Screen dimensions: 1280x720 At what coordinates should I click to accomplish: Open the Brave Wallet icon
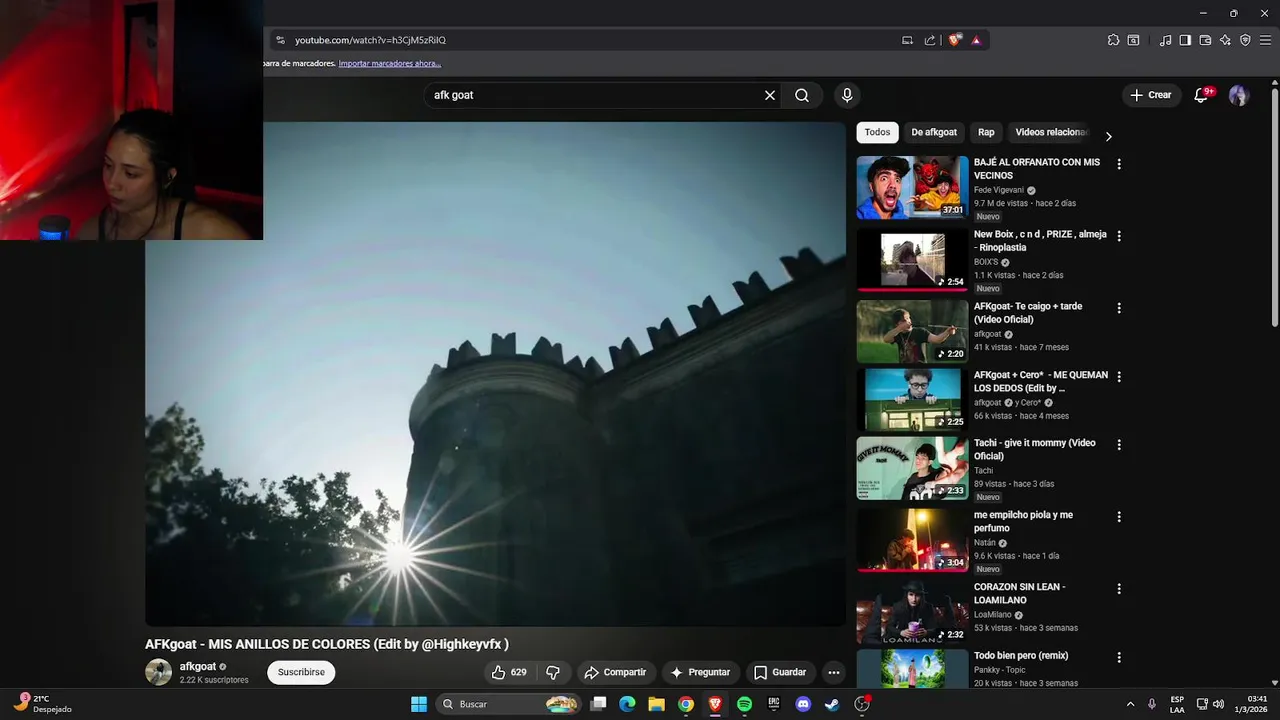1205,40
